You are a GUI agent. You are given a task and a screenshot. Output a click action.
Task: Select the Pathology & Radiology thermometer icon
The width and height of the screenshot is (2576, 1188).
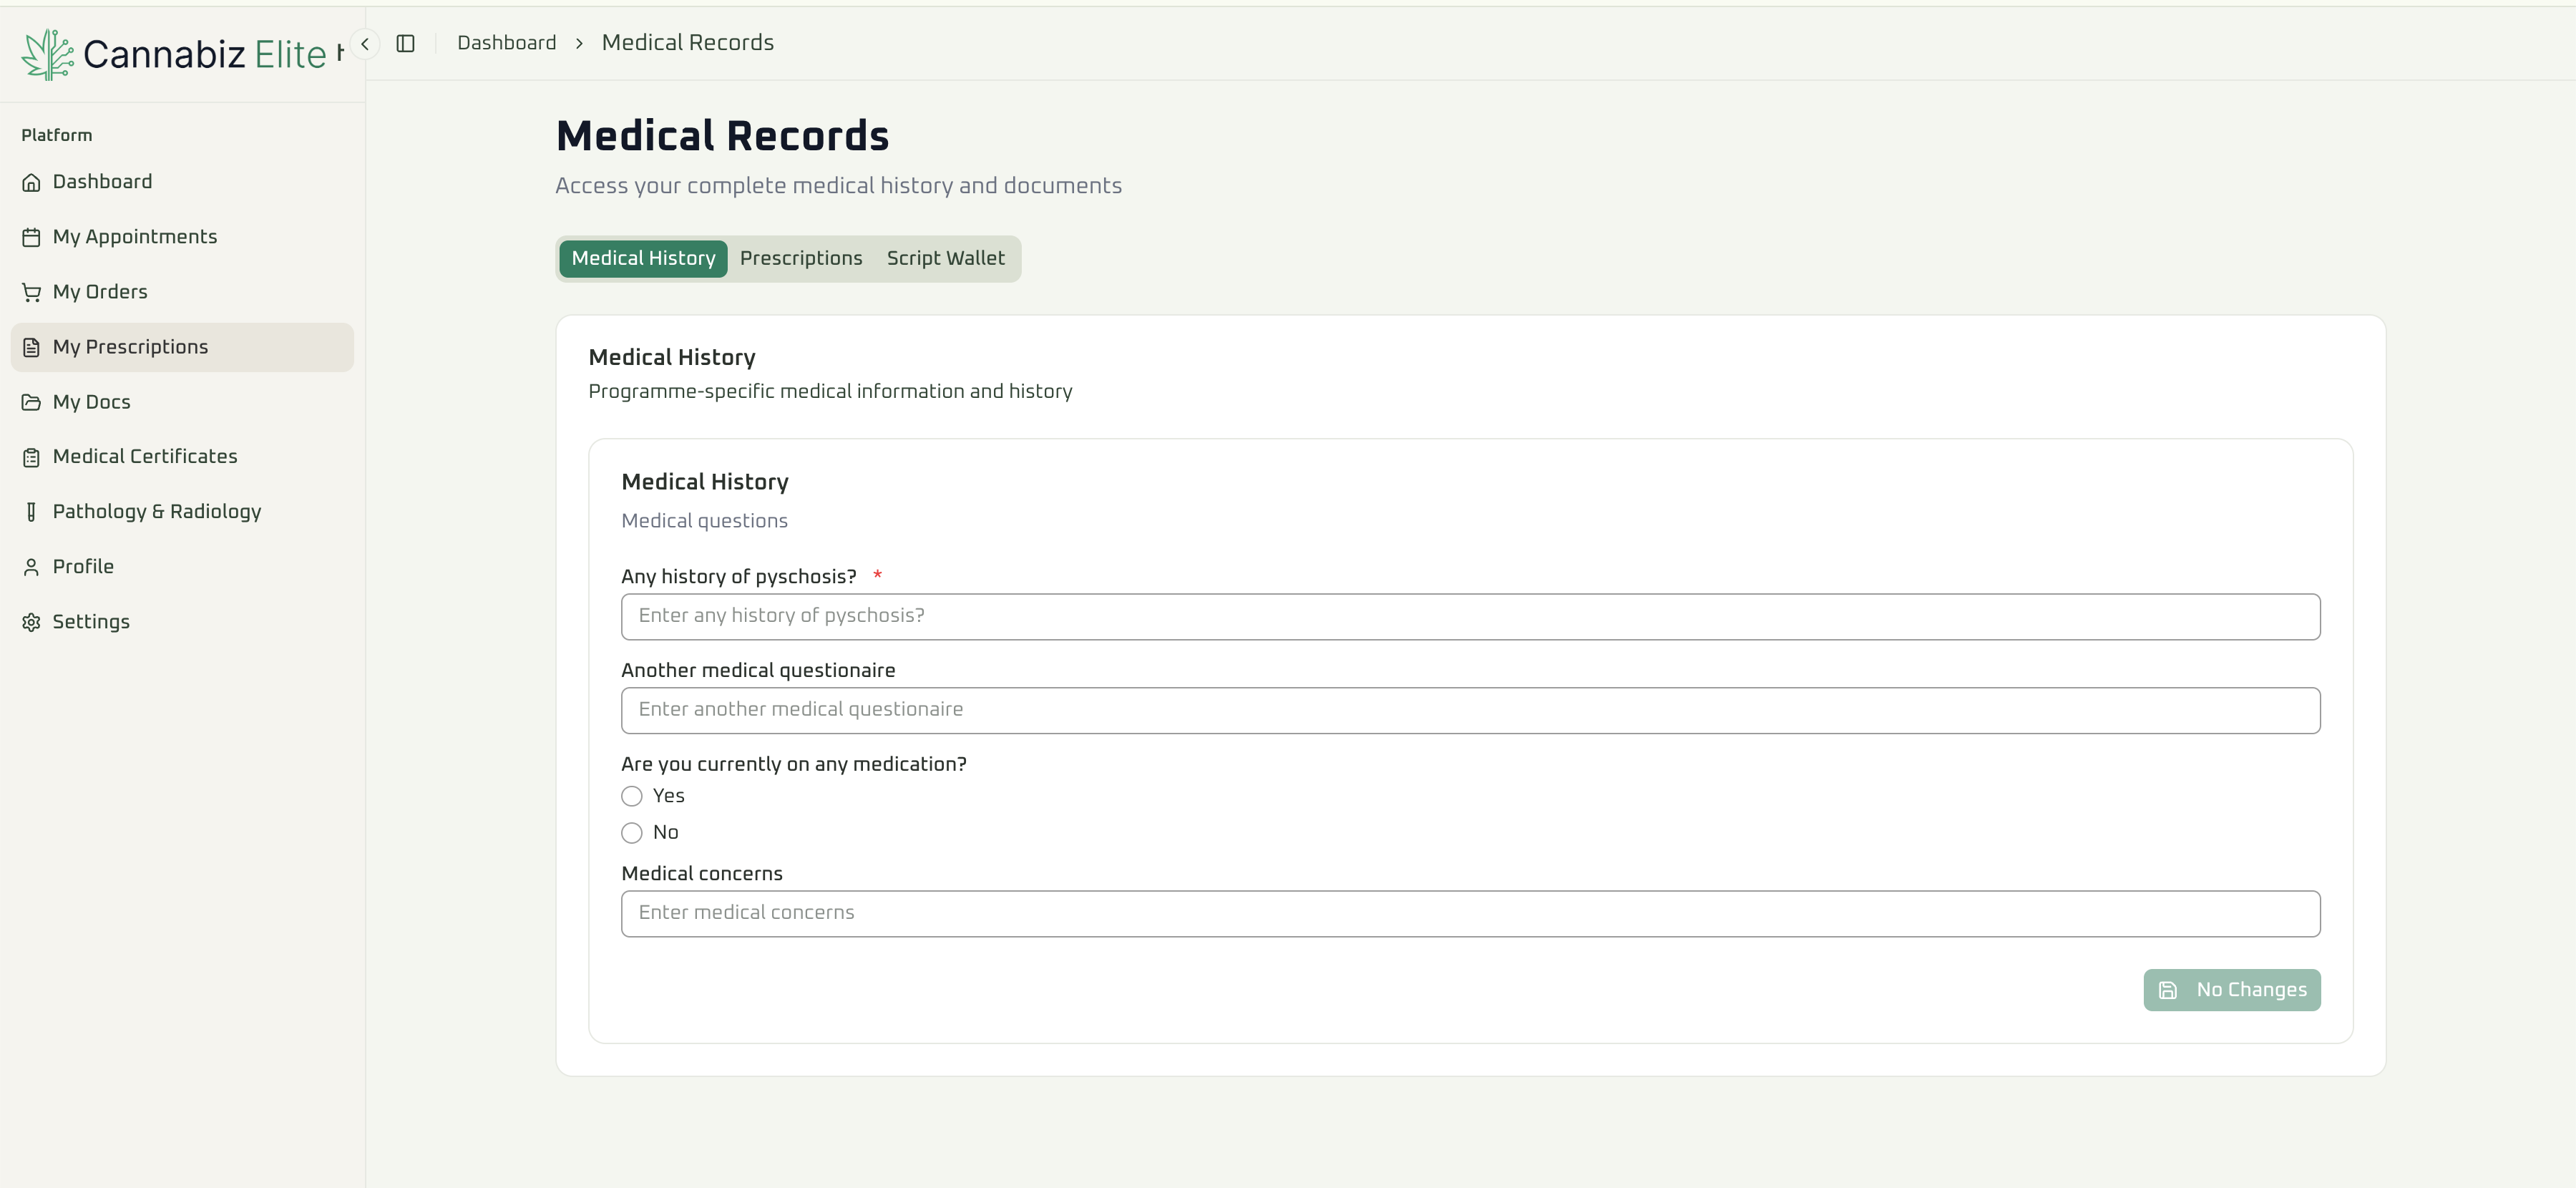(31, 511)
